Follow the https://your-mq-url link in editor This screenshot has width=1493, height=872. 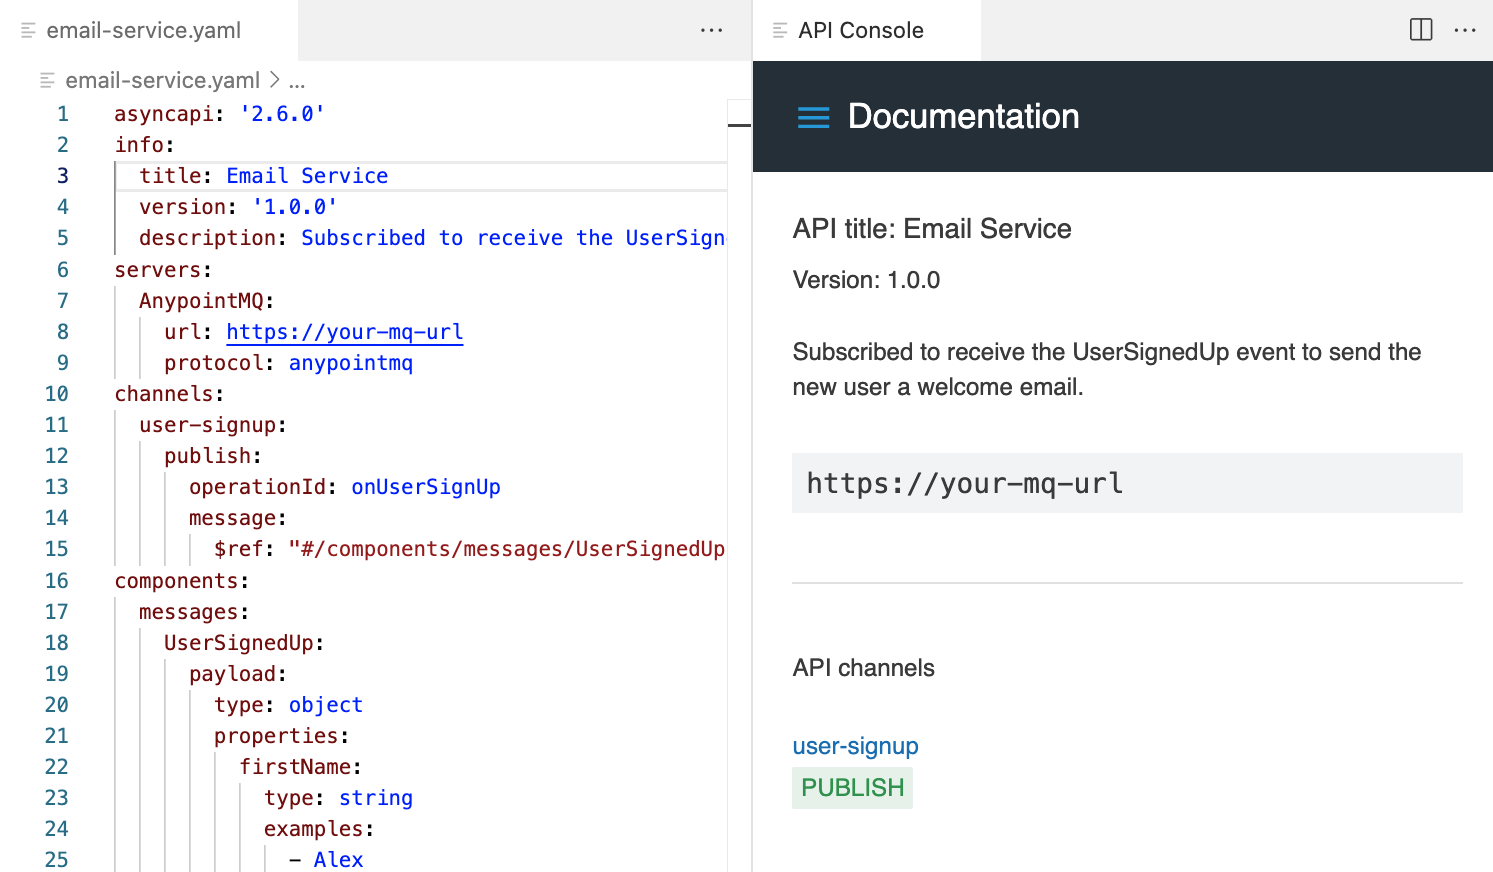tap(345, 332)
